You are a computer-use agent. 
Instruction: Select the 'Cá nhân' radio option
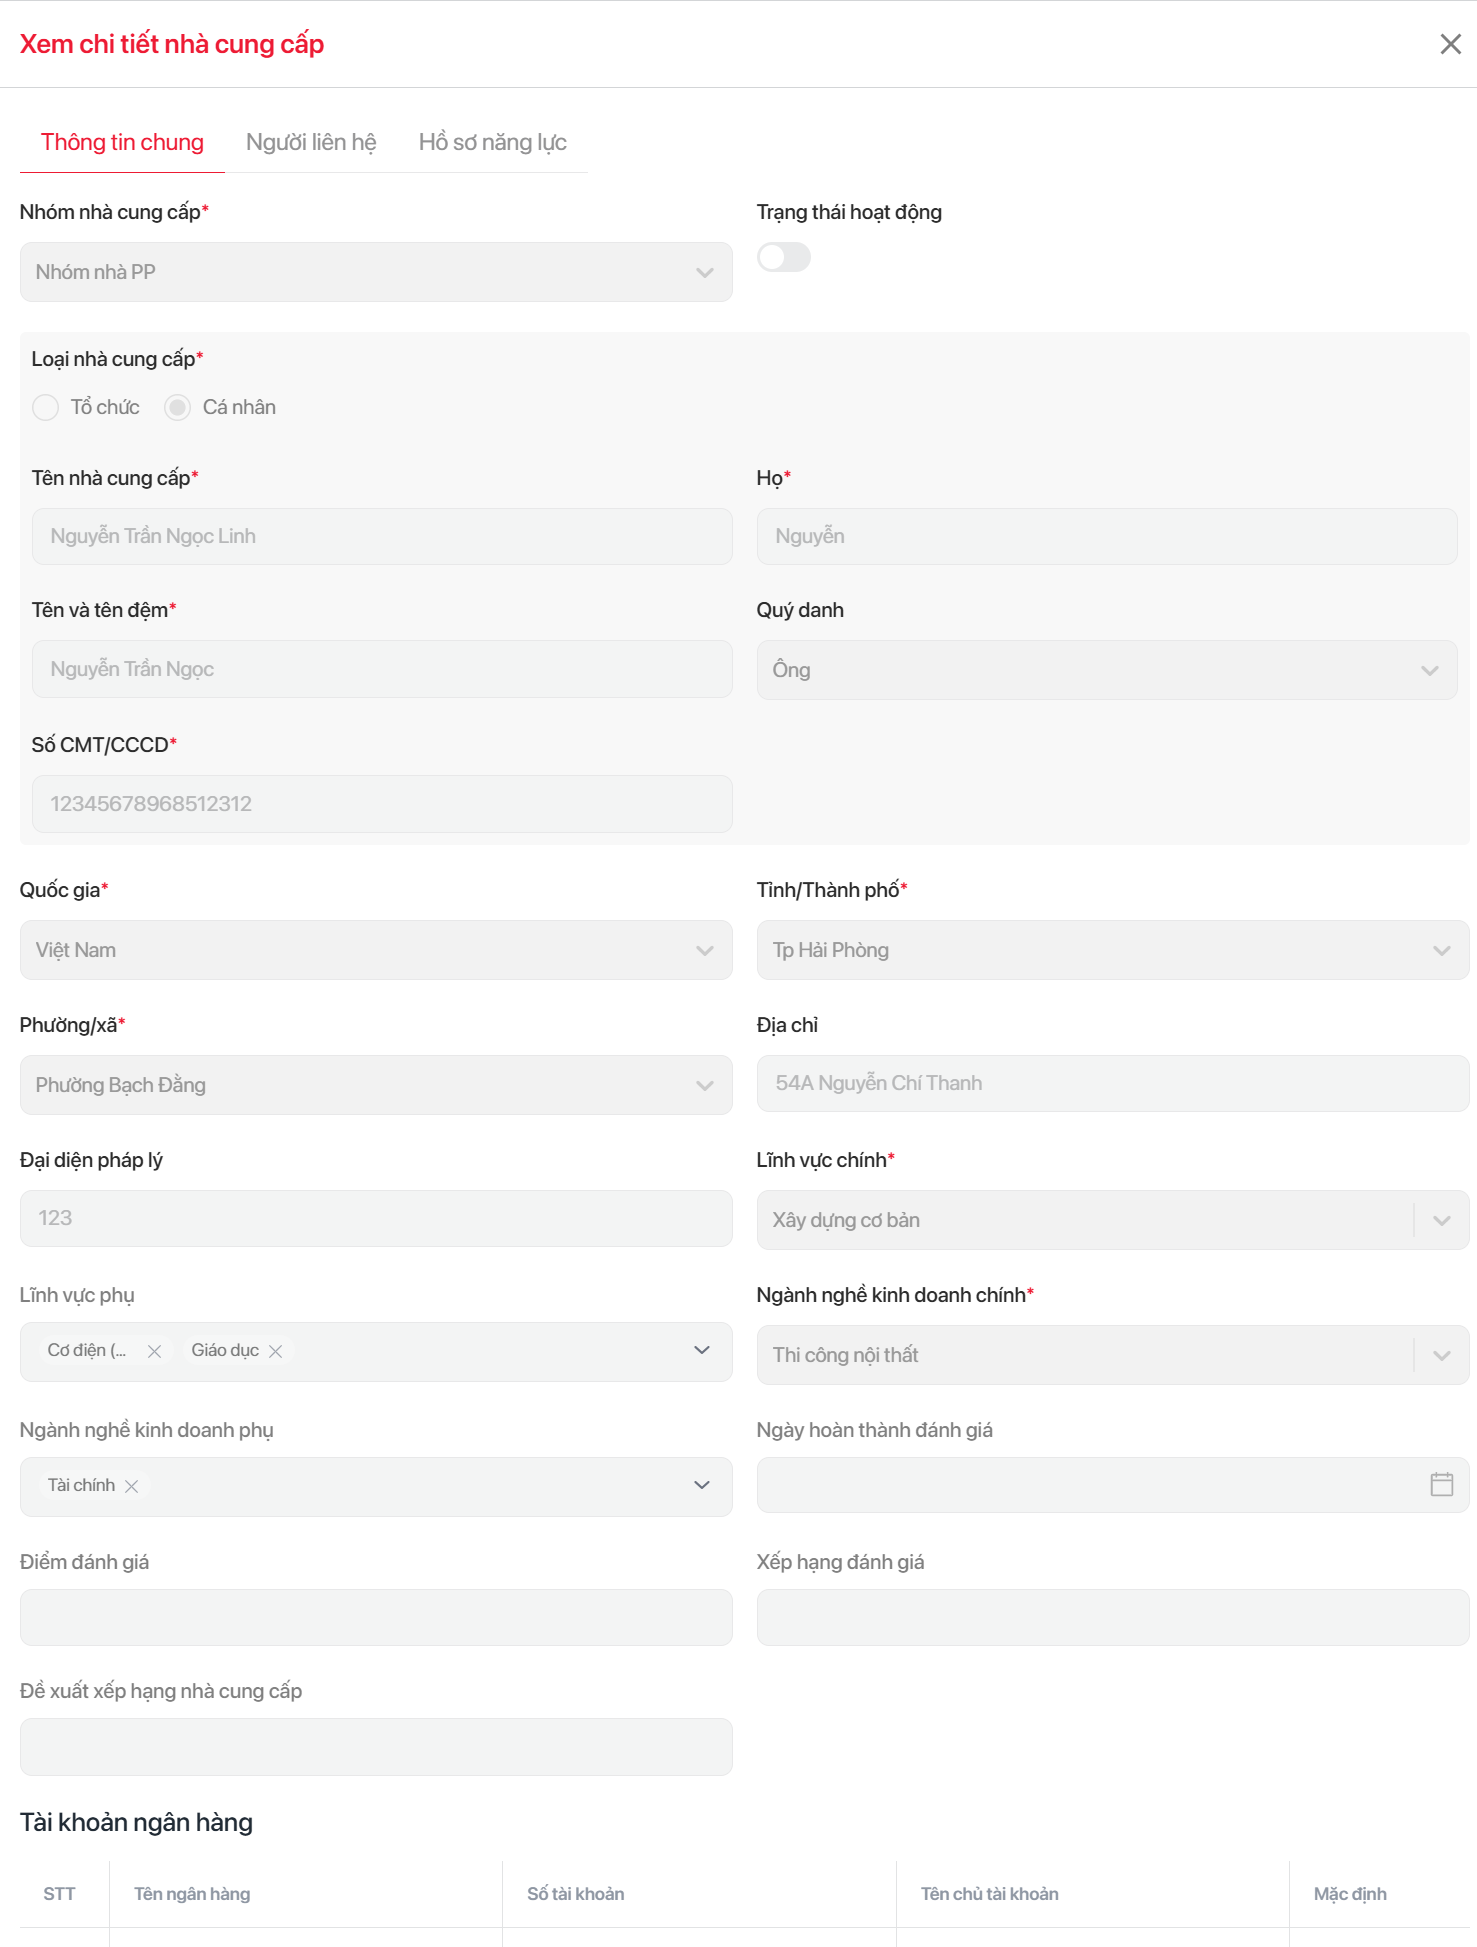coord(178,407)
